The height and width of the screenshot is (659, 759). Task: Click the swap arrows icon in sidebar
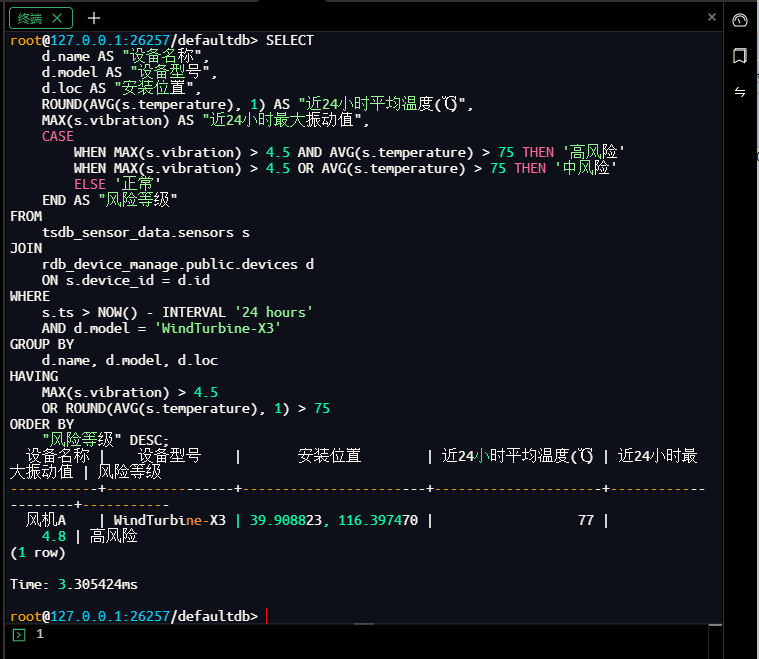coord(740,92)
